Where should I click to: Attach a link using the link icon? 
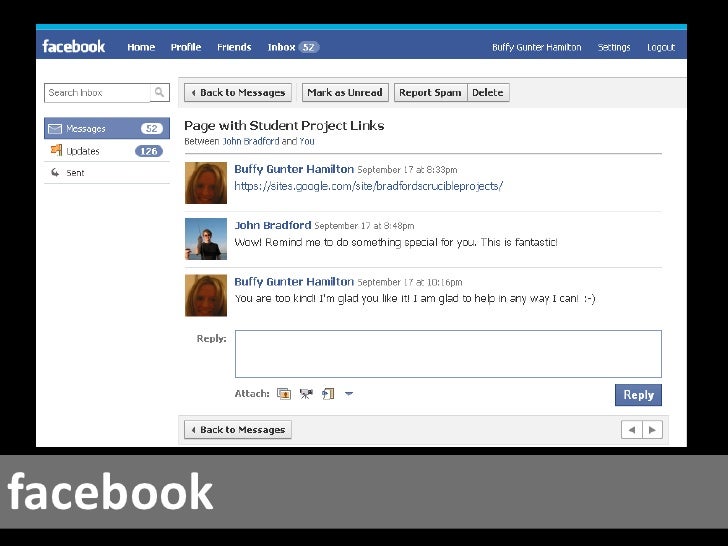click(328, 394)
